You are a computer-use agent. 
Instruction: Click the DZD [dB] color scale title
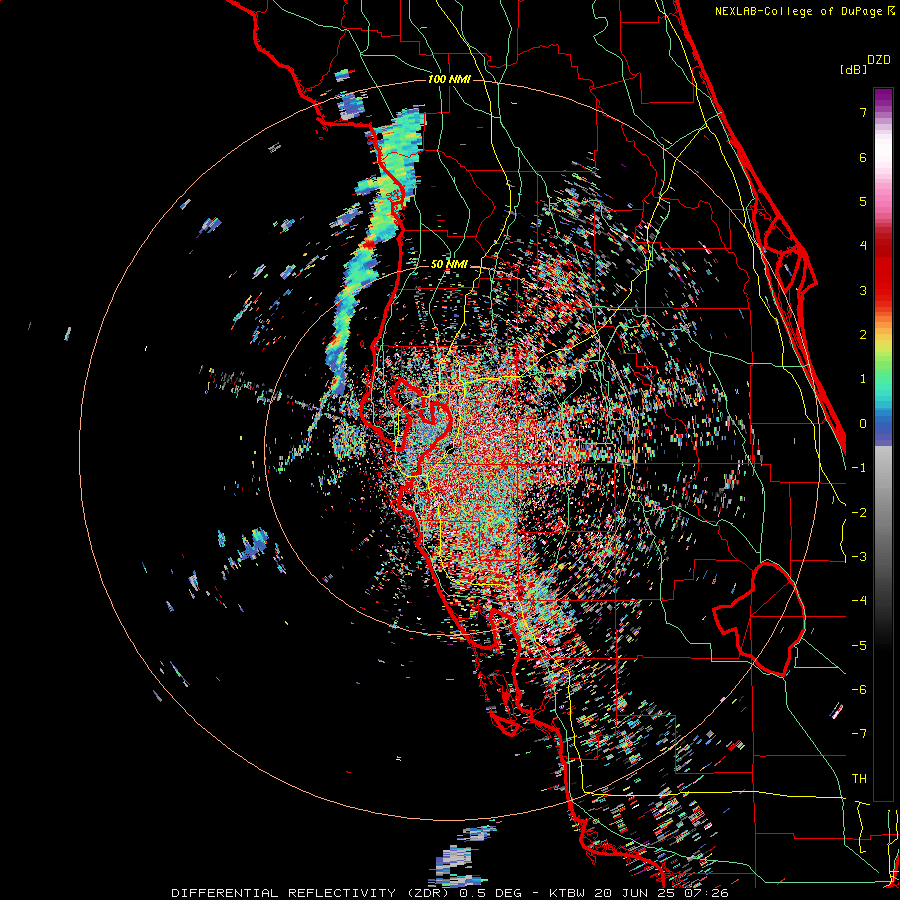tap(865, 64)
